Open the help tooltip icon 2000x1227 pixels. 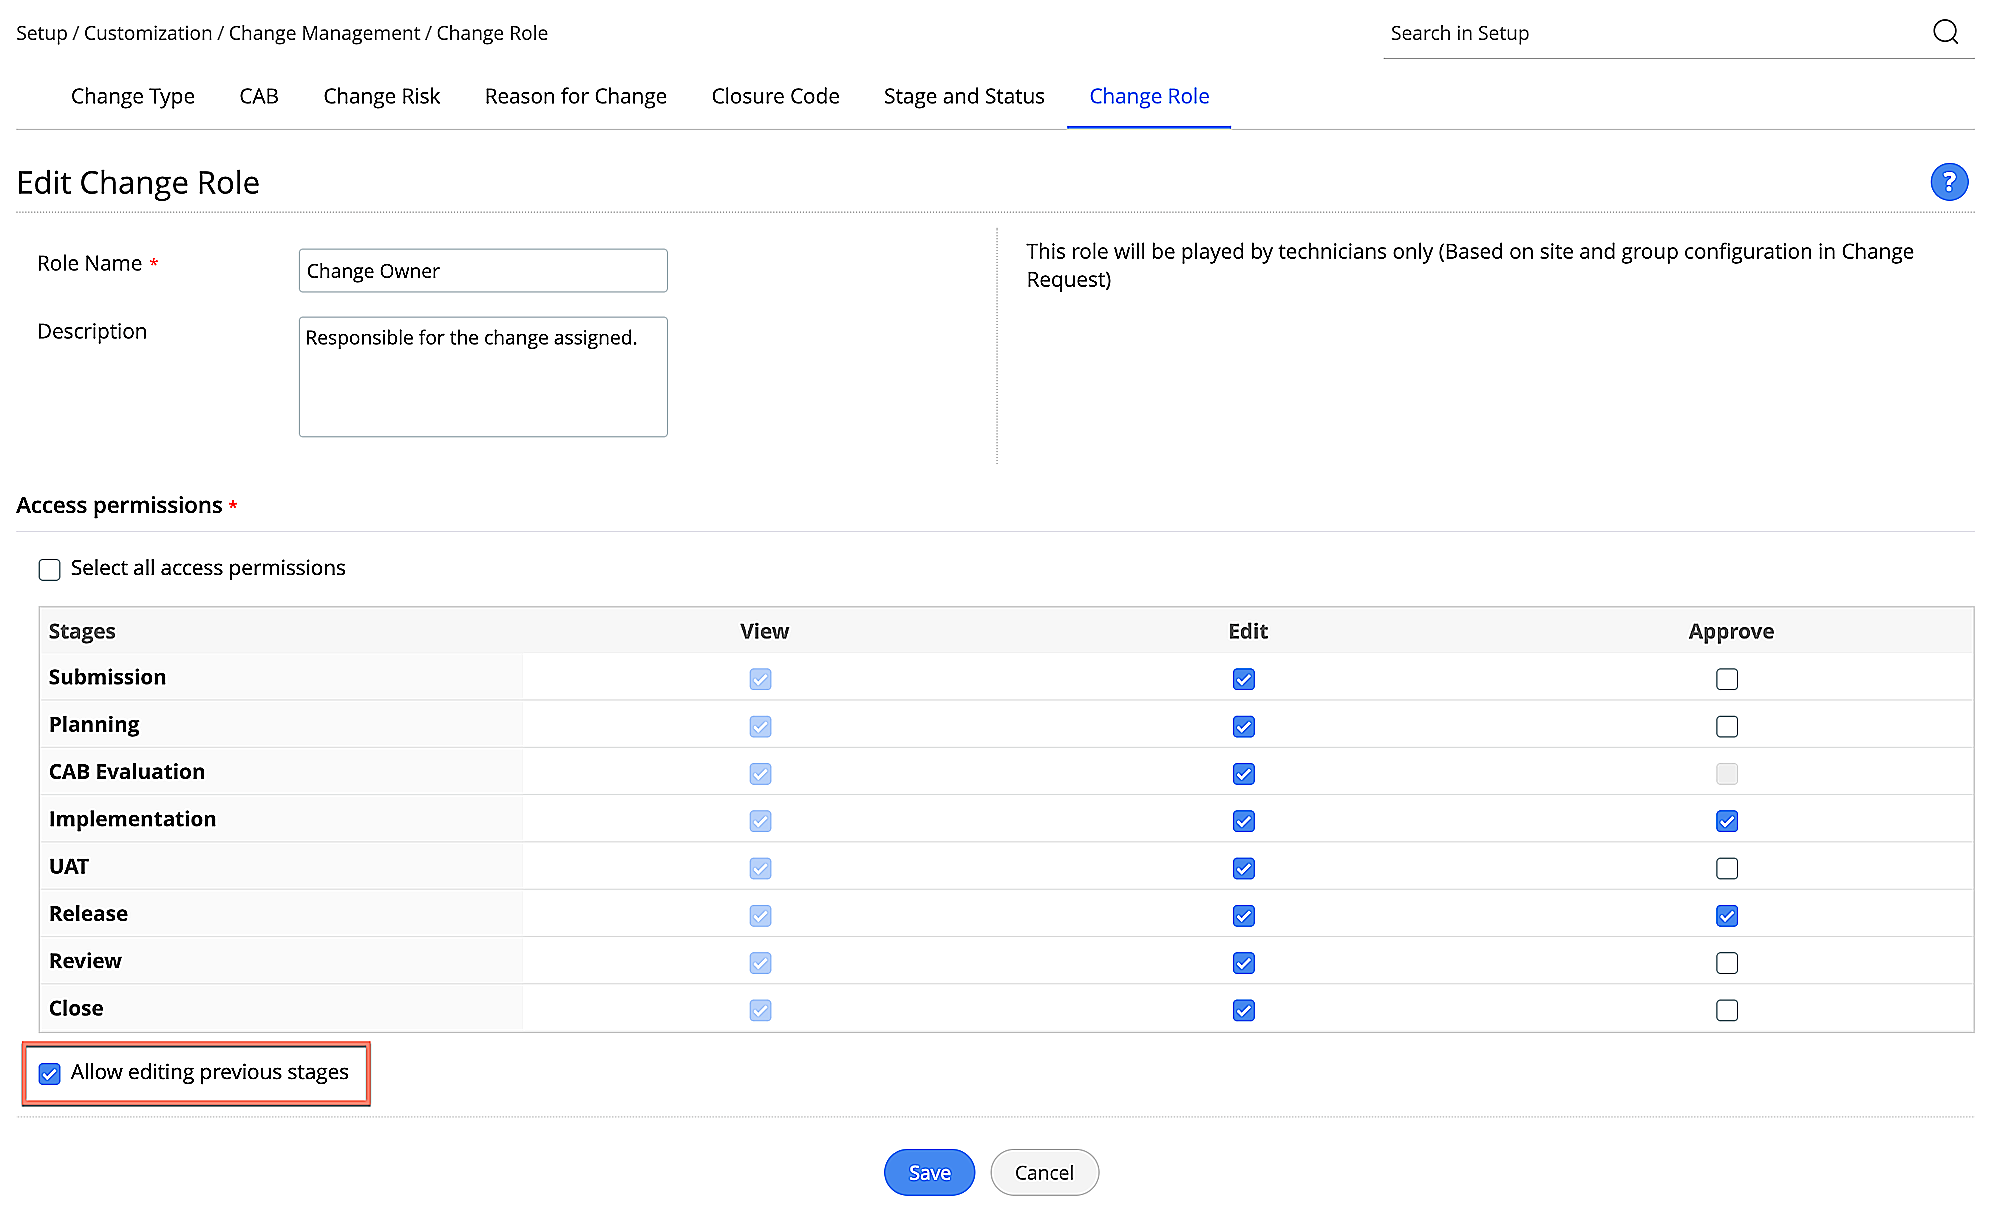coord(1949,182)
